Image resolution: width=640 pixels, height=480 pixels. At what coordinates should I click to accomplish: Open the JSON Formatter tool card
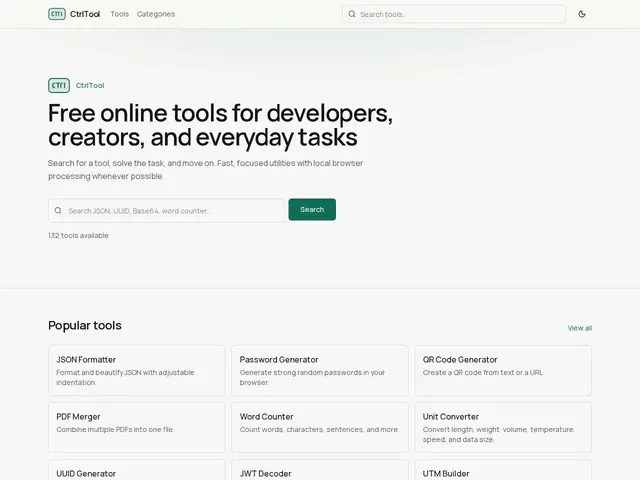point(137,370)
